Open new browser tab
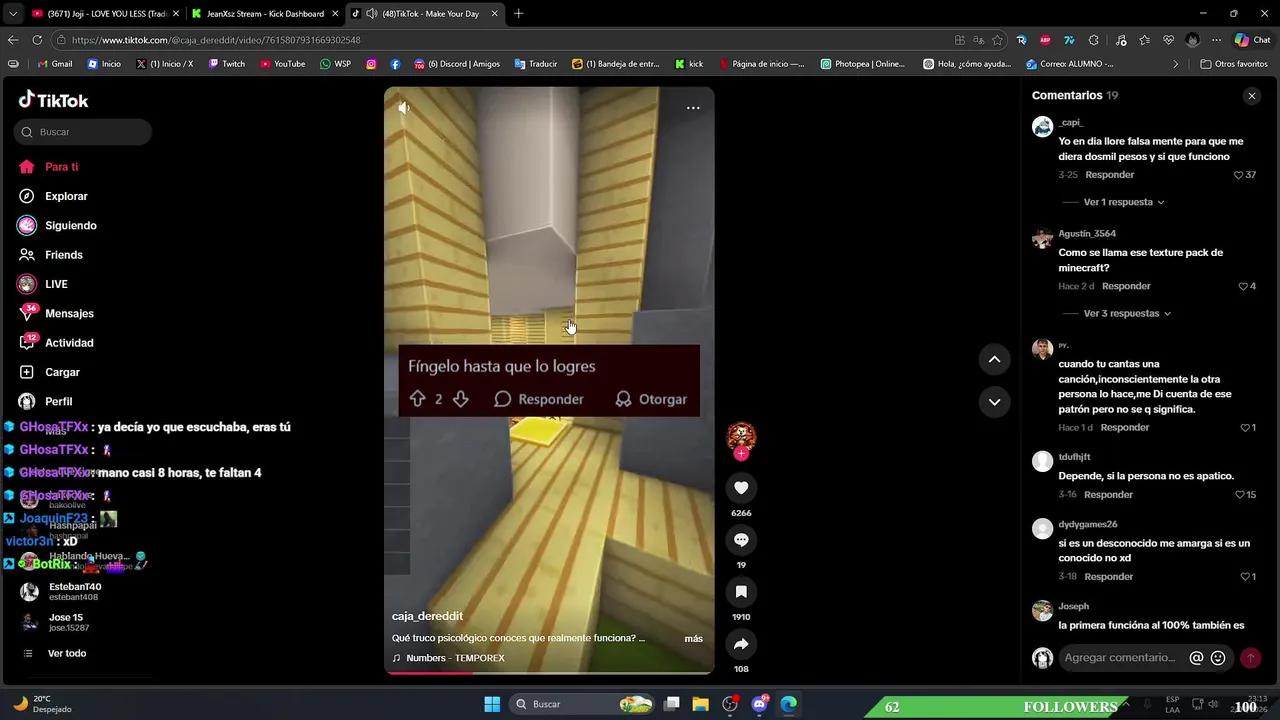The height and width of the screenshot is (720, 1280). tap(518, 14)
